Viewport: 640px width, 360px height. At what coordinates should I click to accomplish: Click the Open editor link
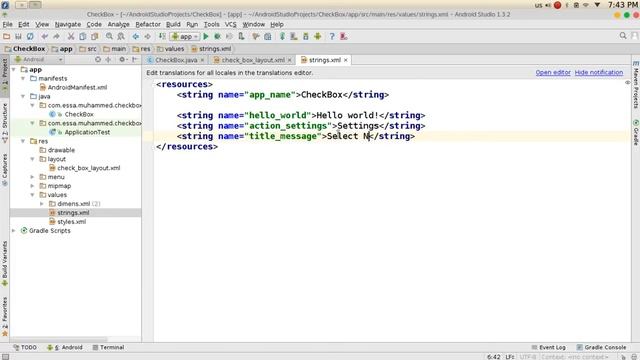point(553,73)
